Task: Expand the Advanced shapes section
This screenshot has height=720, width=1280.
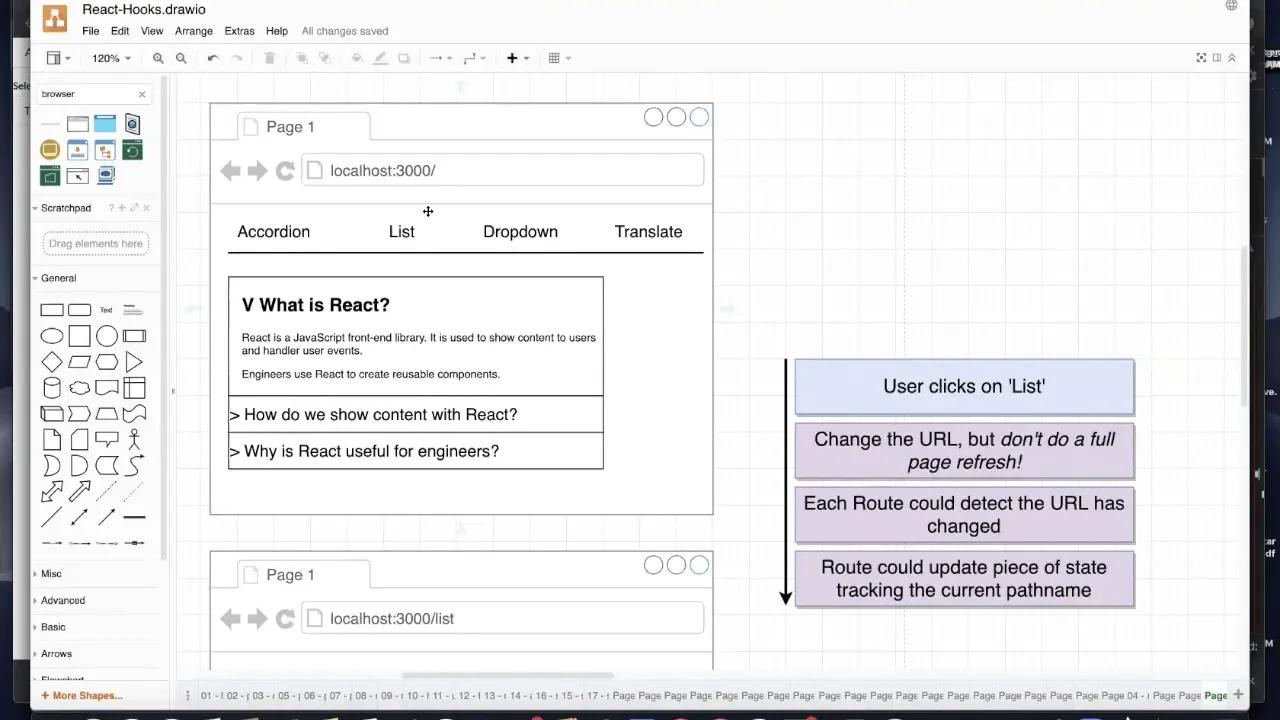Action: point(62,600)
